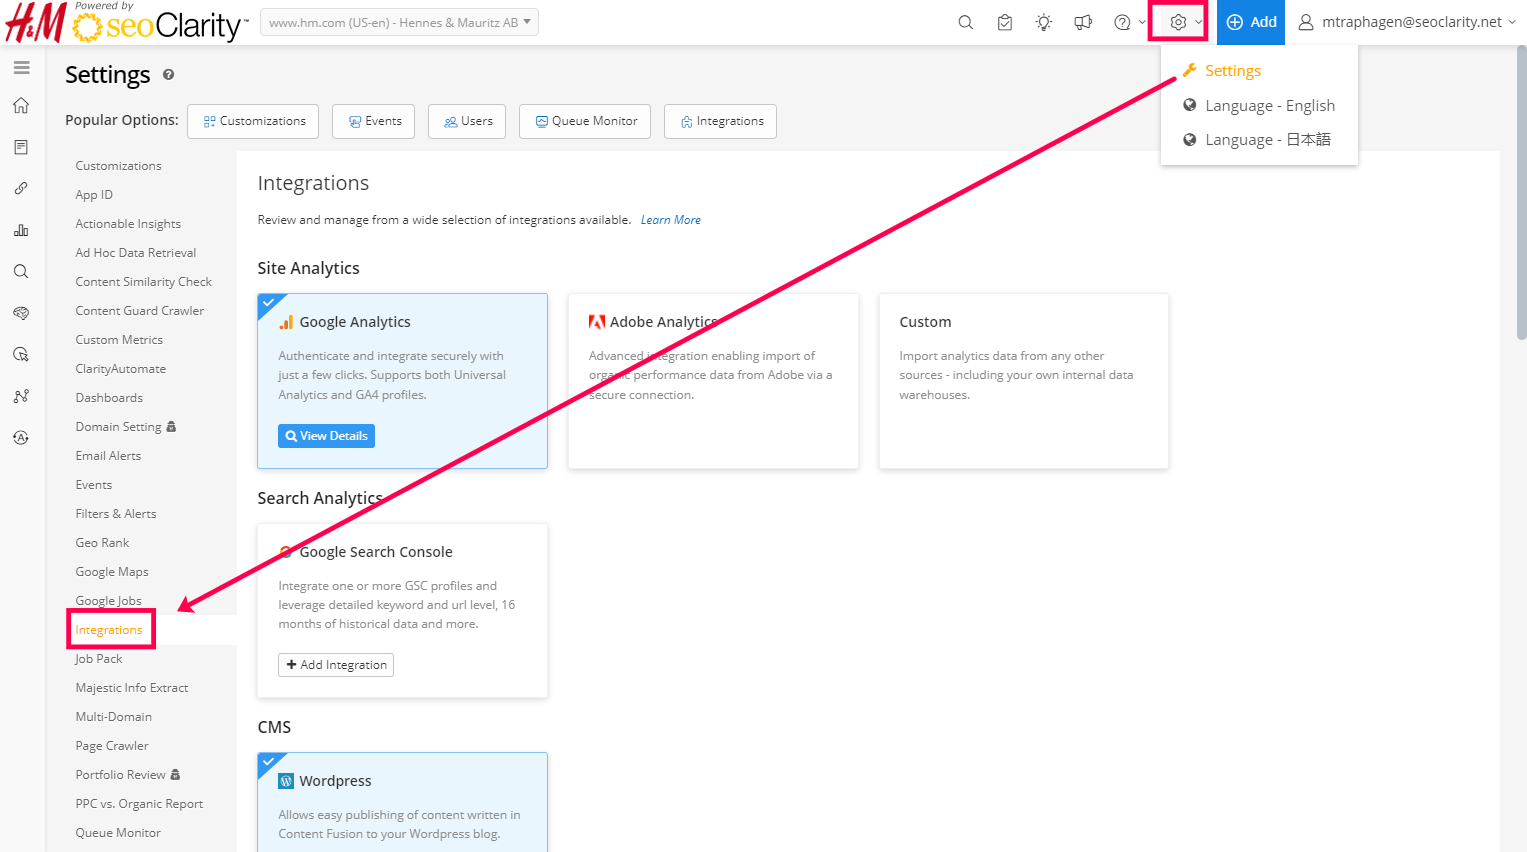Open the megaphone announcements icon
Viewport: 1527px width, 852px height.
click(x=1083, y=22)
